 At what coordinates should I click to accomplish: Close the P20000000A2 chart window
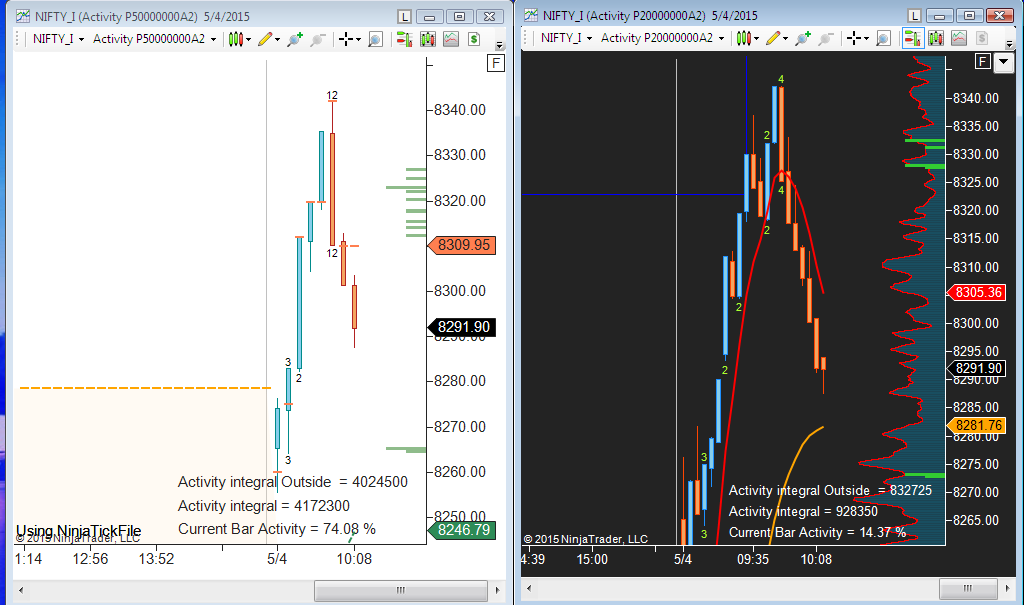999,15
